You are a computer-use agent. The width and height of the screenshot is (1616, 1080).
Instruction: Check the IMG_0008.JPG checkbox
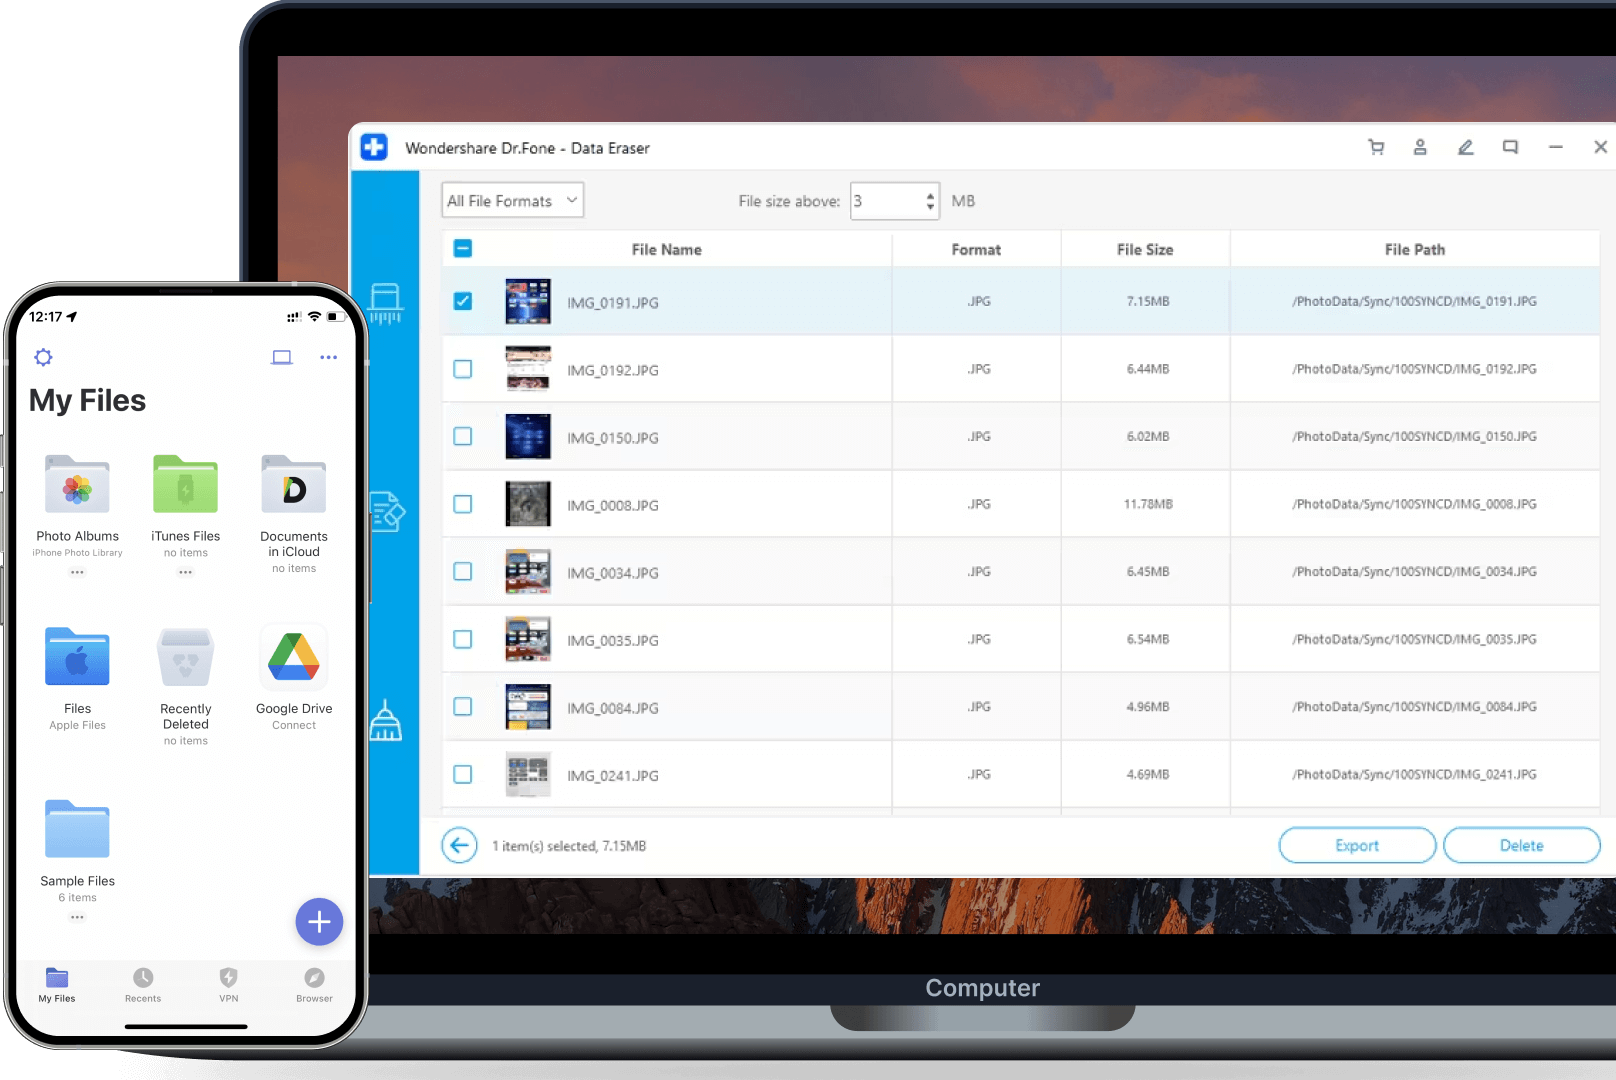click(463, 504)
